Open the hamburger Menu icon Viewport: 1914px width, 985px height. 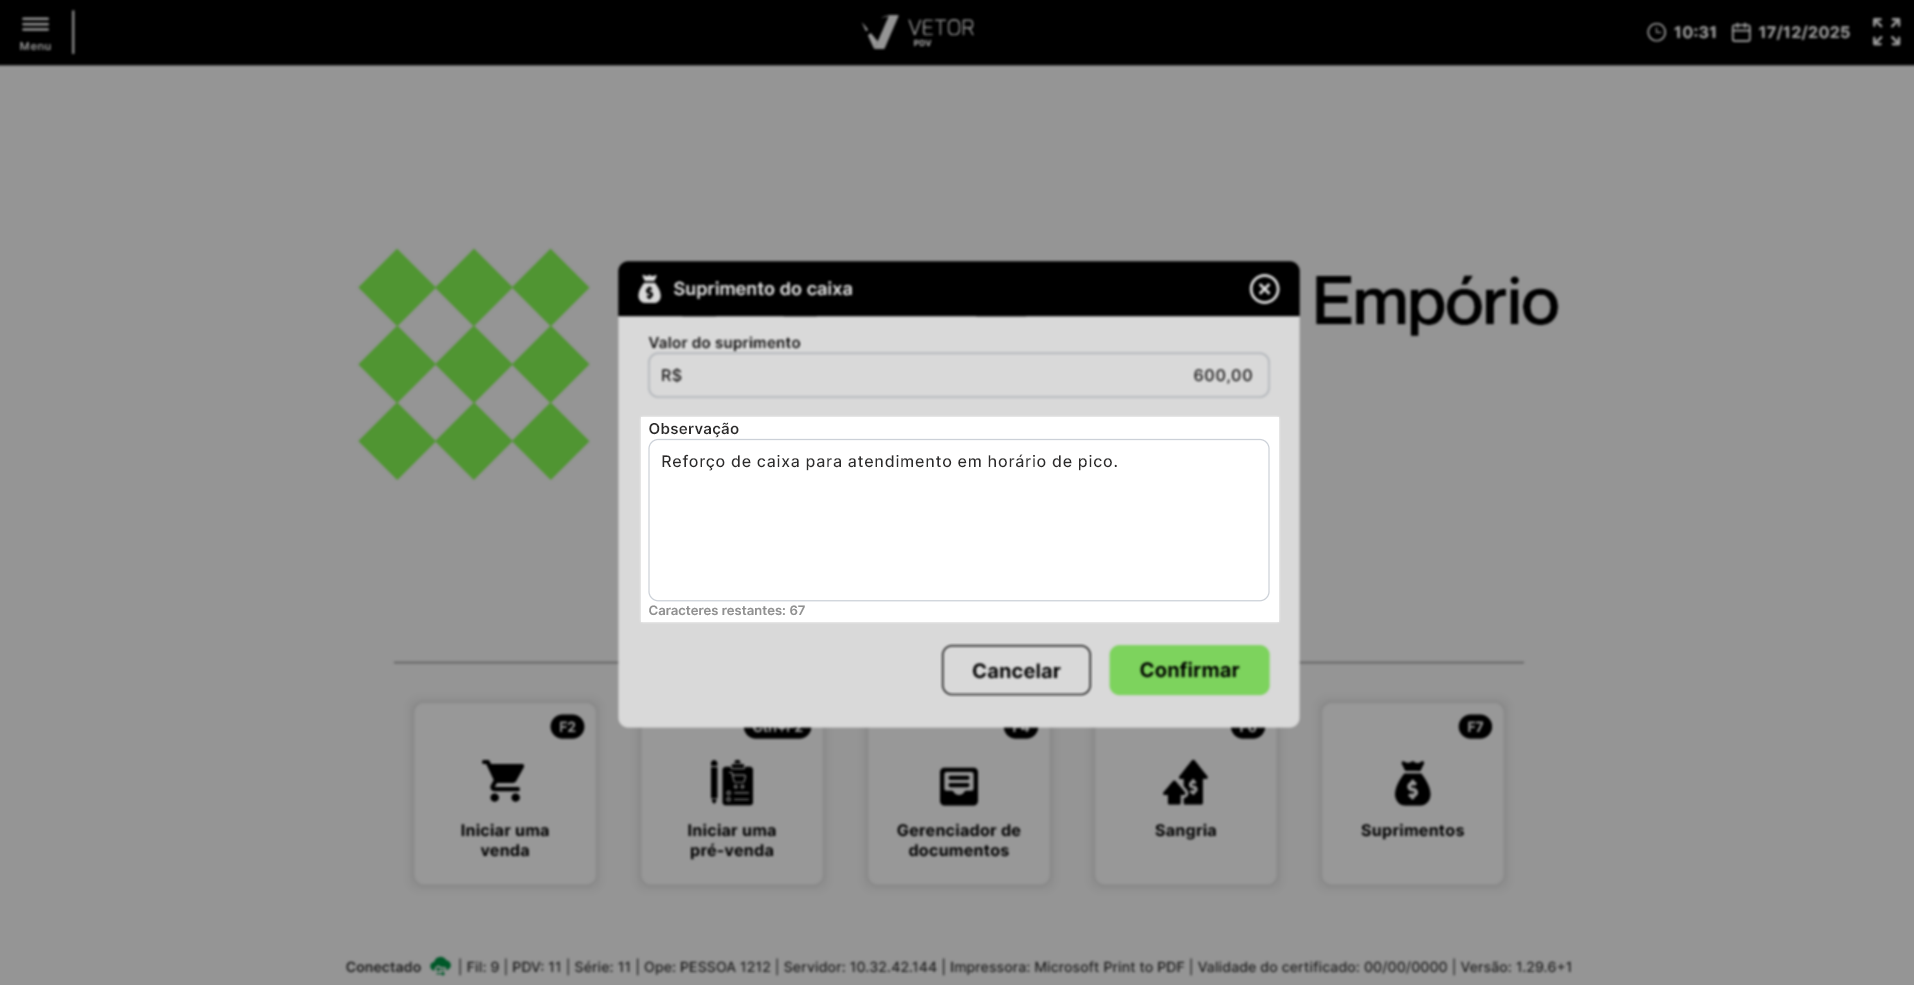[35, 32]
